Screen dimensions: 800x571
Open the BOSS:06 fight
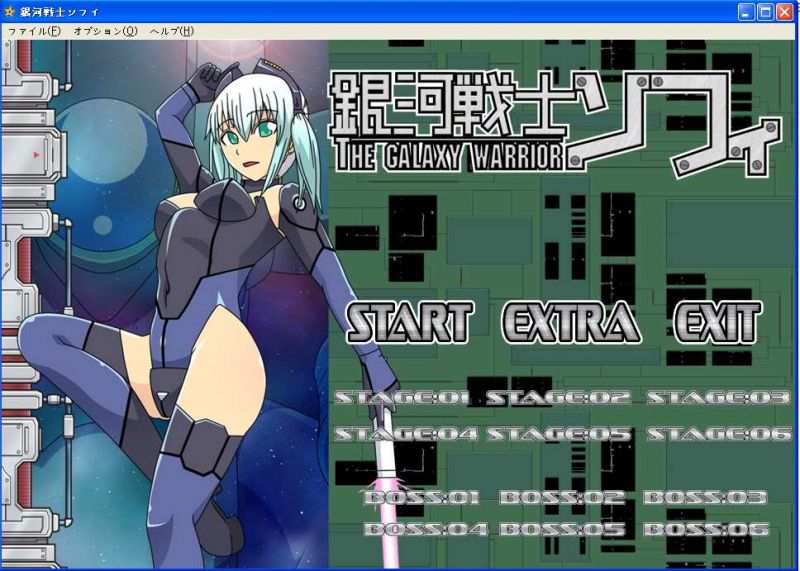point(706,529)
